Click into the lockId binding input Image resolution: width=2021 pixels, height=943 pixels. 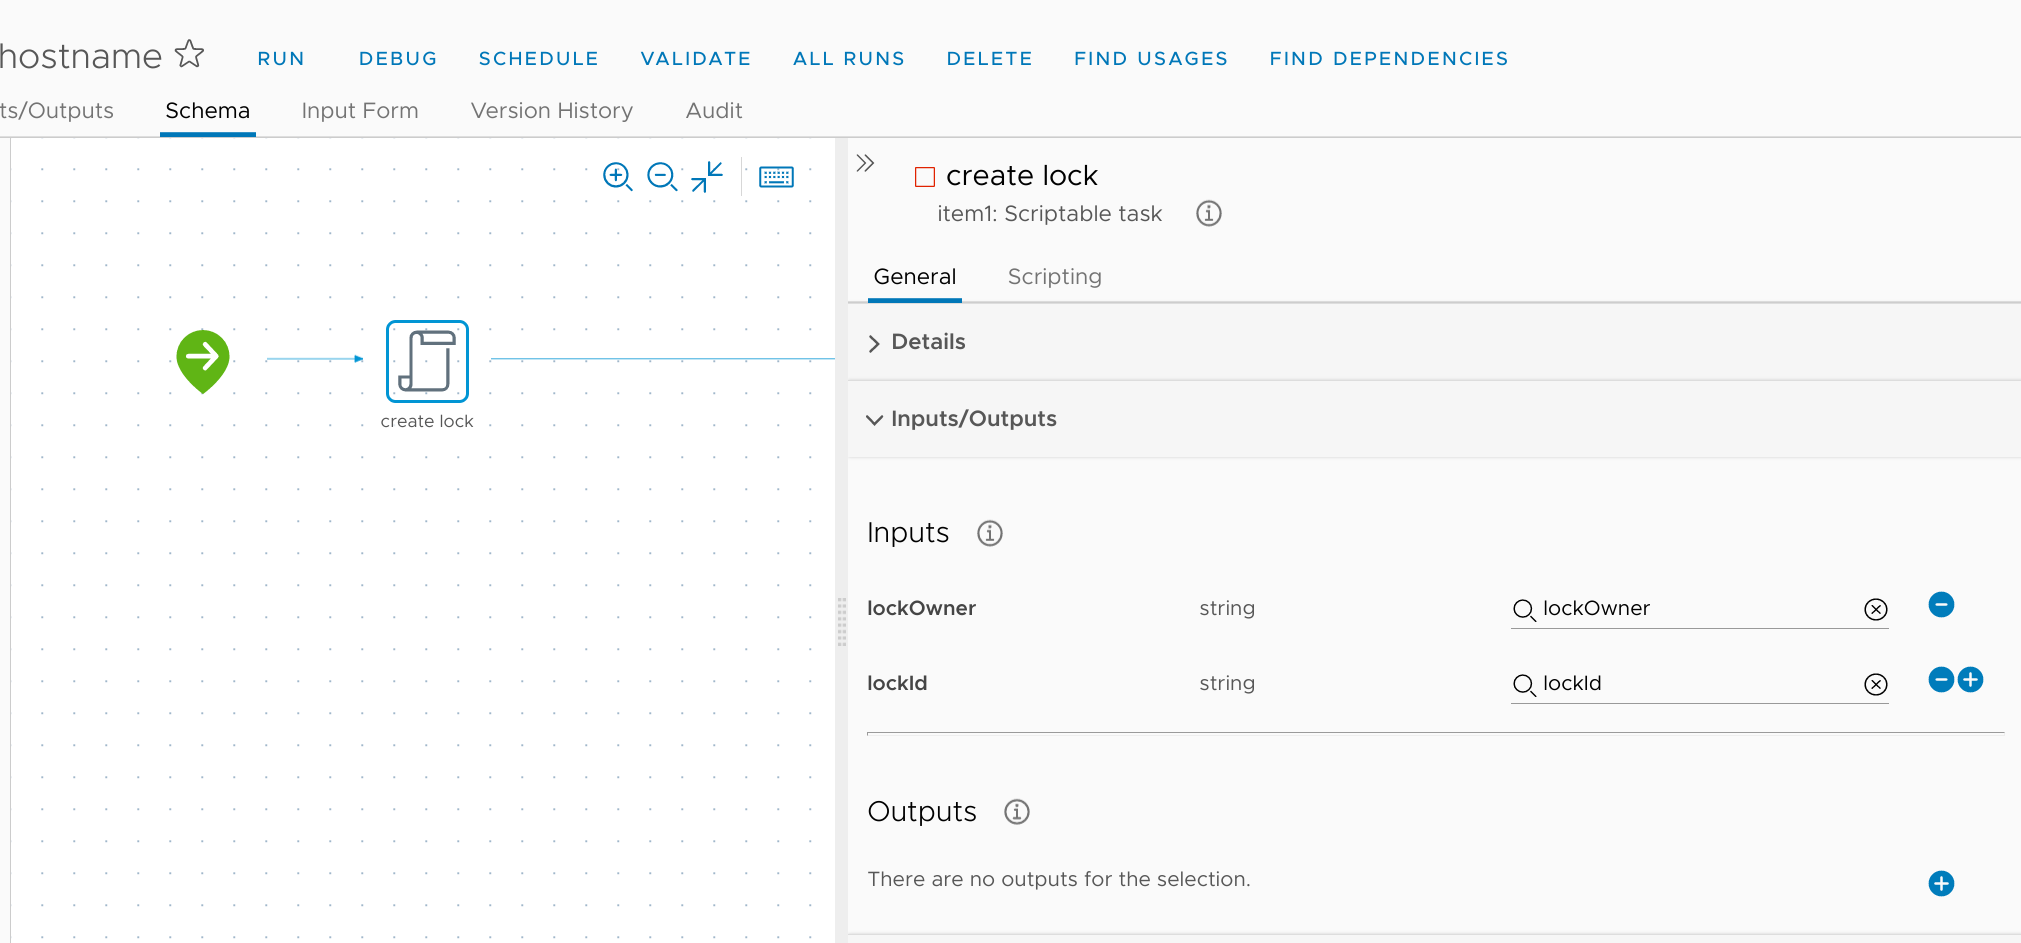[x=1699, y=684]
